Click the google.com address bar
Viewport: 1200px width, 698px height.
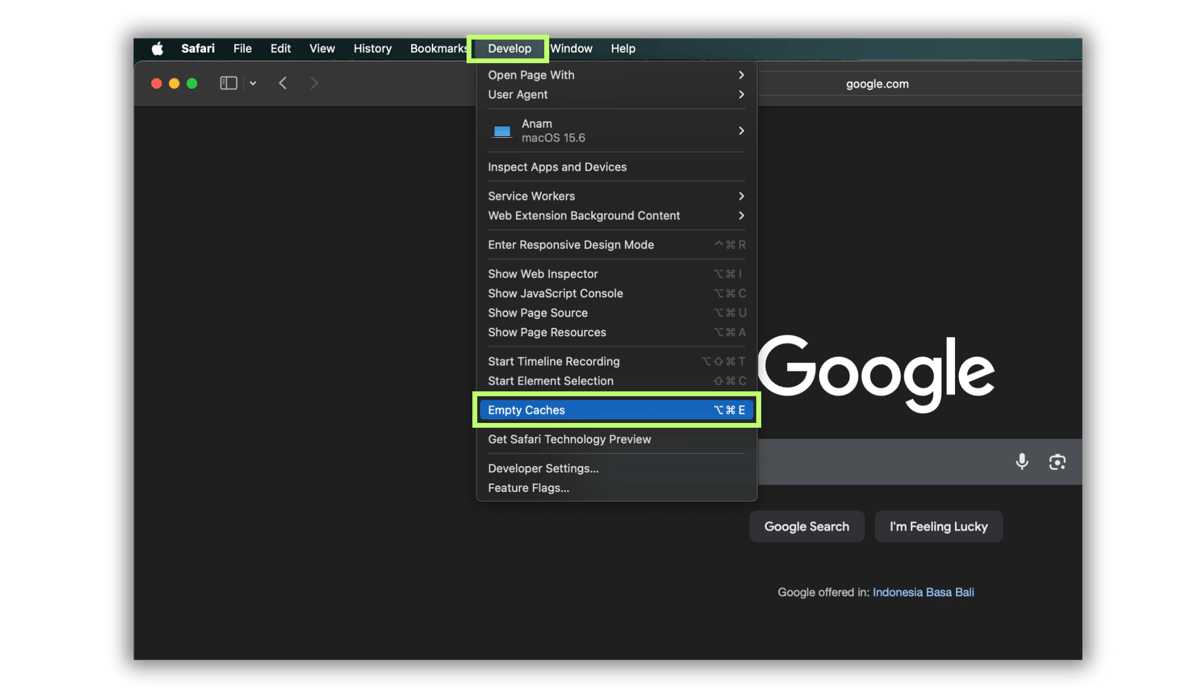click(877, 84)
